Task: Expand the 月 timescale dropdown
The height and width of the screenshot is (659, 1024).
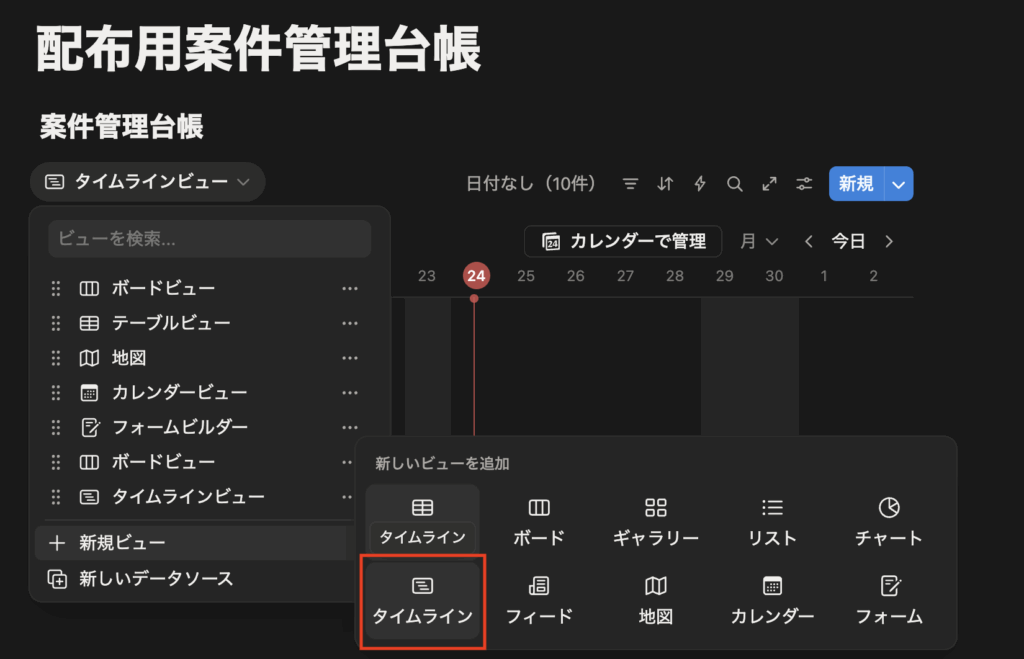Action: pyautogui.click(x=759, y=241)
